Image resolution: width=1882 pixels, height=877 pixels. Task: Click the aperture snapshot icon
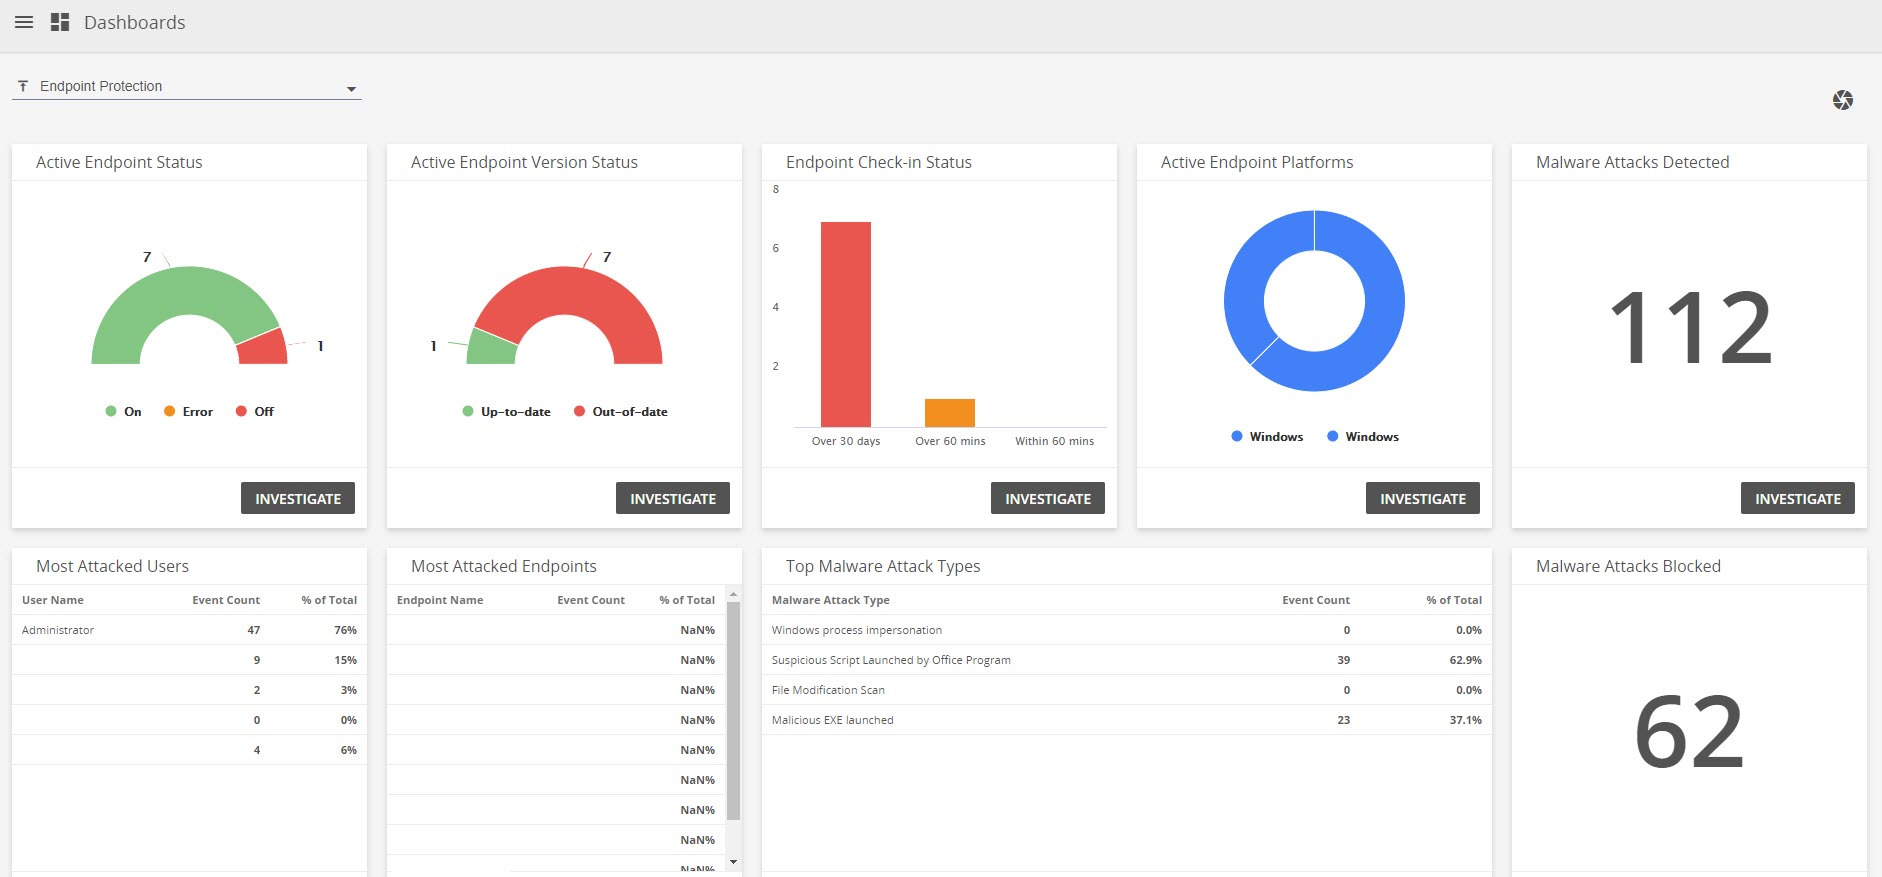1842,100
